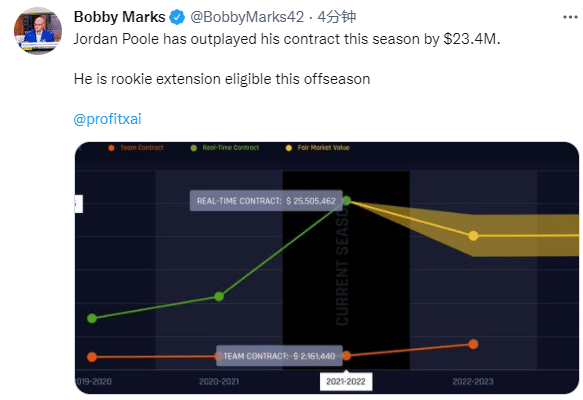This screenshot has height=400, width=583.
Task: Click the Bobby Marks display name
Action: coord(119,17)
